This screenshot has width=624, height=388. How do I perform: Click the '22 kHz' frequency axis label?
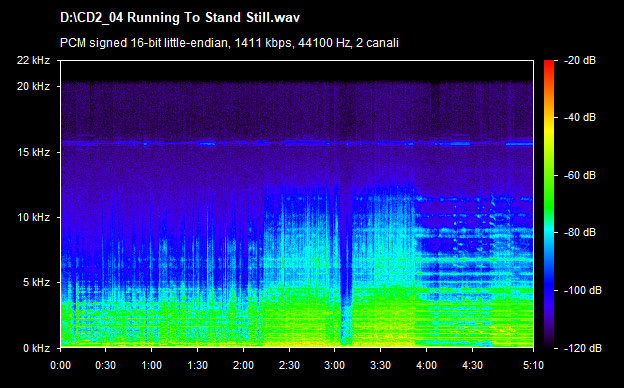(x=33, y=60)
